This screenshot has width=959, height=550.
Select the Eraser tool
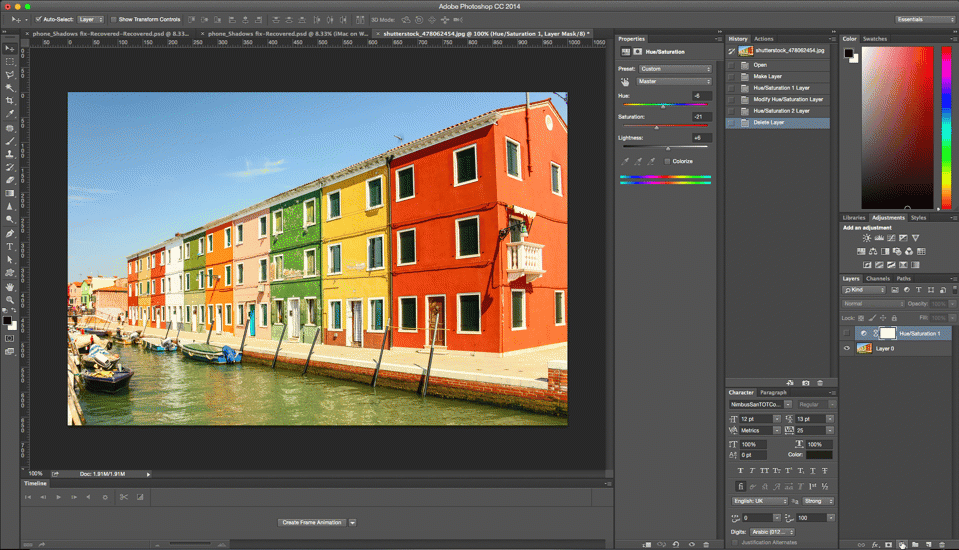point(10,180)
